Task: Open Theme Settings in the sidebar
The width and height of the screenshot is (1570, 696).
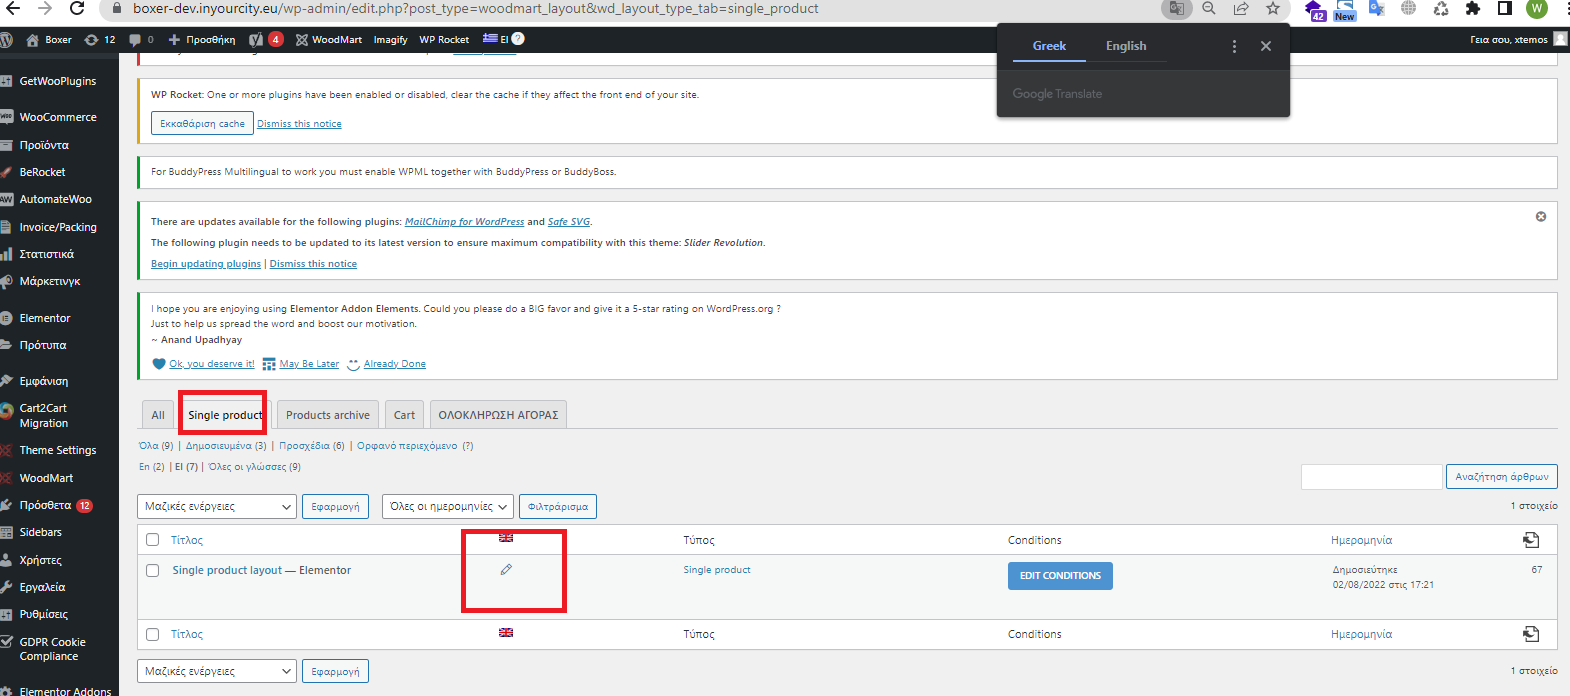Action: click(58, 450)
